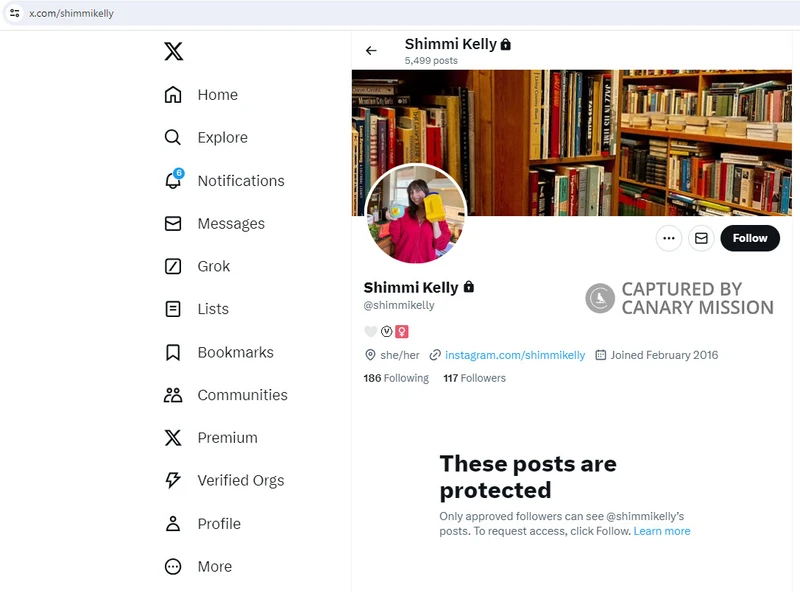This screenshot has height=592, width=800.
Task: Click the @shimmikelly handle text
Action: [398, 305]
